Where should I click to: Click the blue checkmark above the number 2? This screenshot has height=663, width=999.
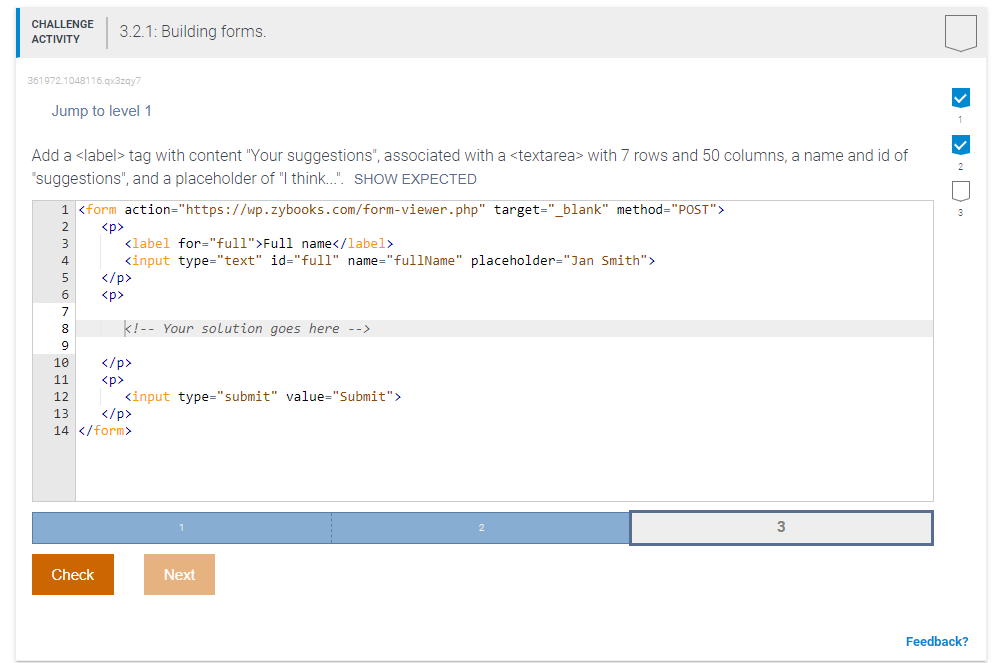click(x=960, y=144)
